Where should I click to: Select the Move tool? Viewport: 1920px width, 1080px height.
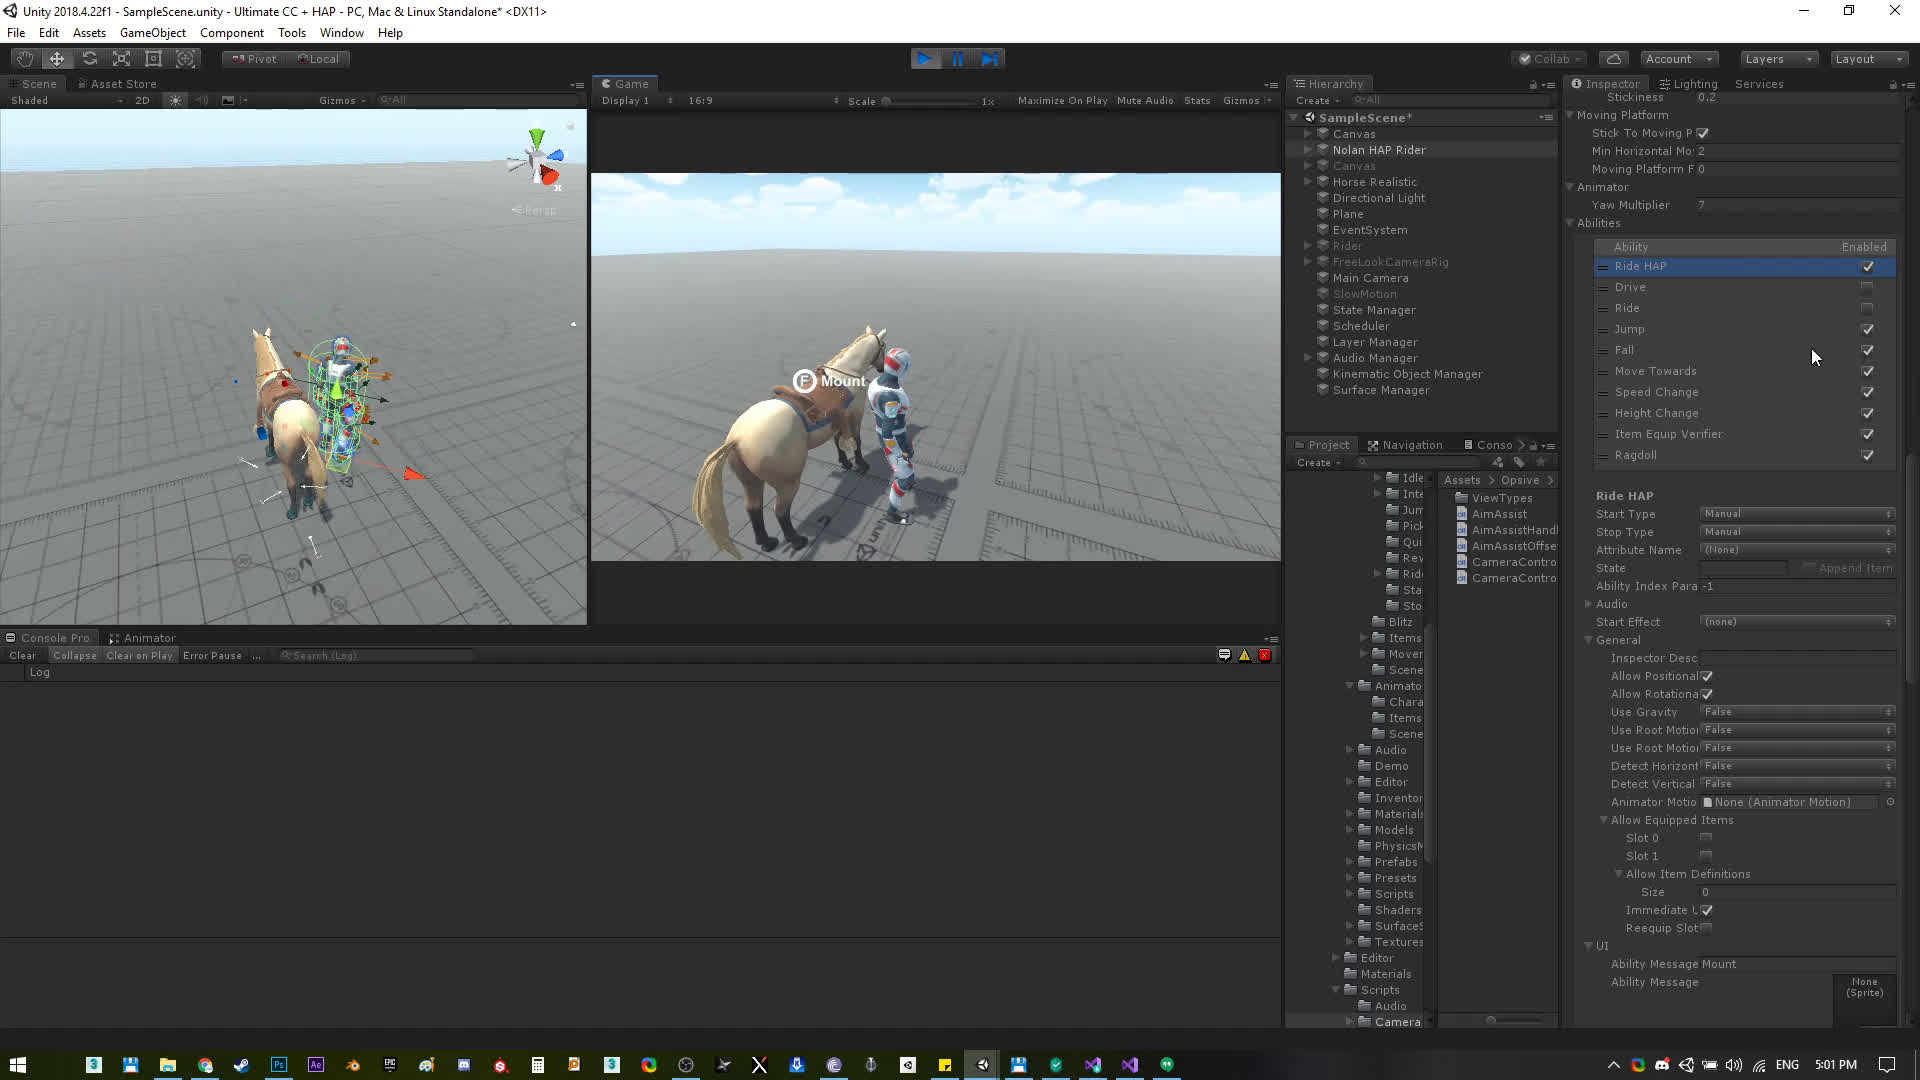click(57, 59)
